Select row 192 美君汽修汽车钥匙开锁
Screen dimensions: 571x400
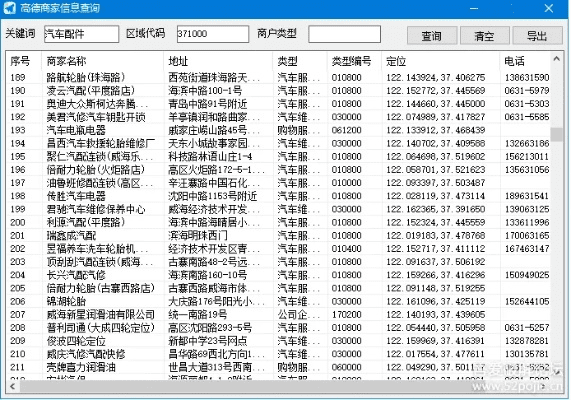pos(279,117)
